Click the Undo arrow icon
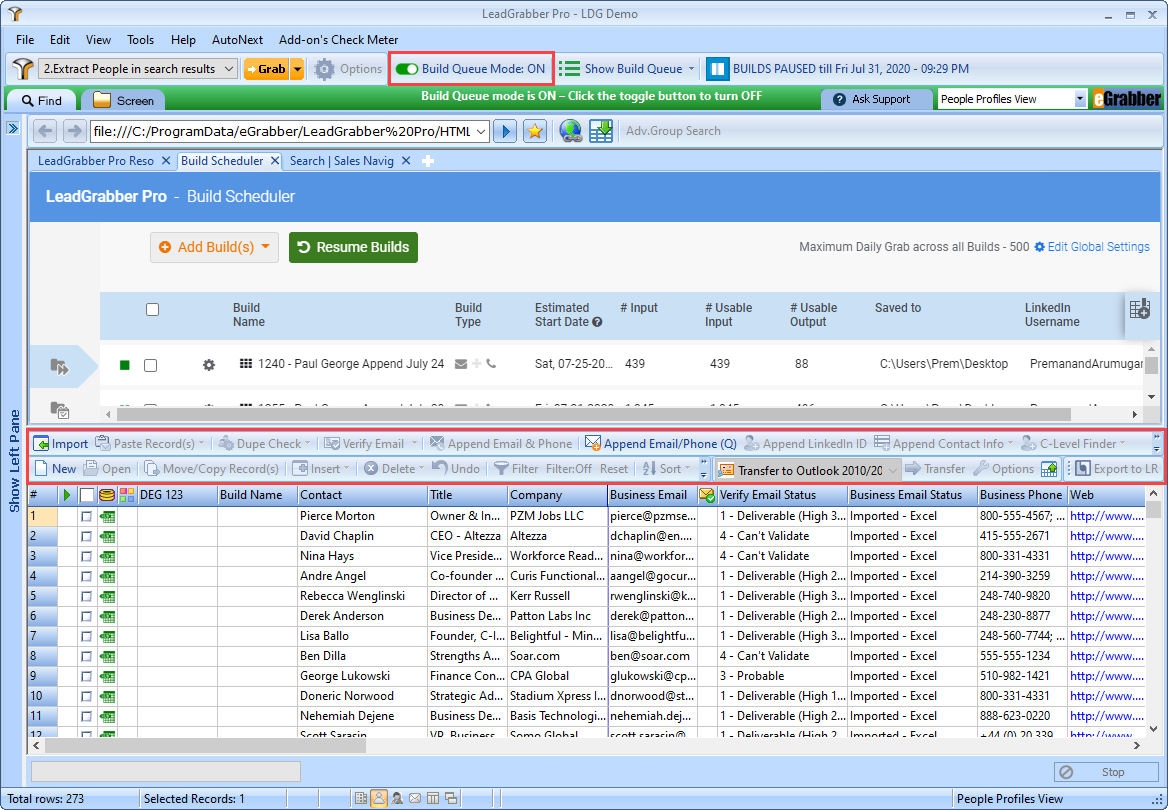The width and height of the screenshot is (1168, 810). [439, 468]
